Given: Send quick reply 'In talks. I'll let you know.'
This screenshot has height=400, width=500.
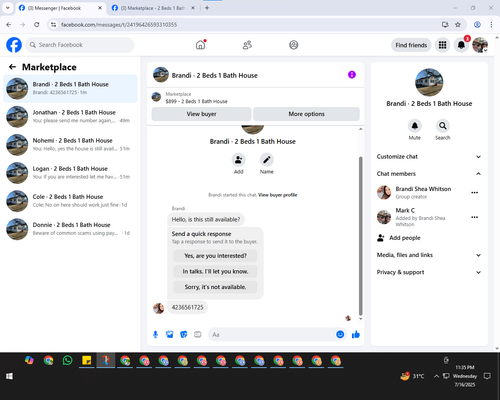Looking at the screenshot, I should (x=215, y=271).
